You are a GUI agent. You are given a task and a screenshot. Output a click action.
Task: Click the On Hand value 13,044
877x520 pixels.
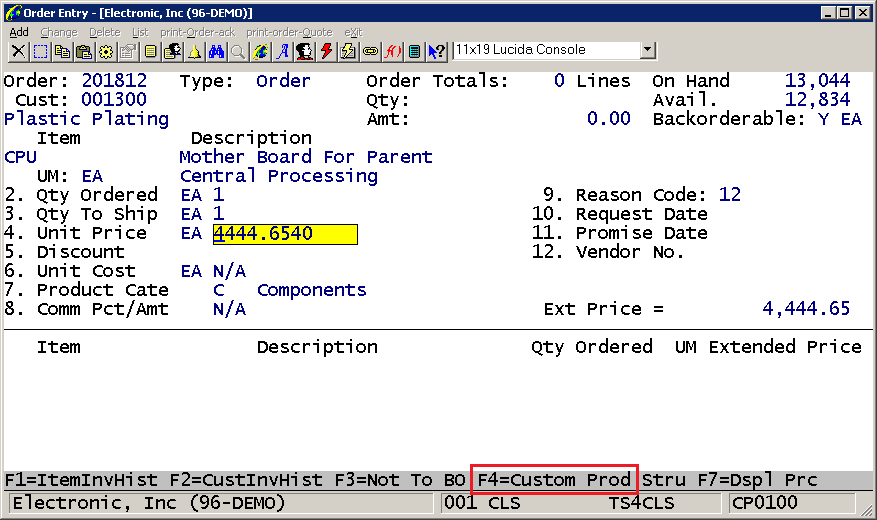[817, 81]
